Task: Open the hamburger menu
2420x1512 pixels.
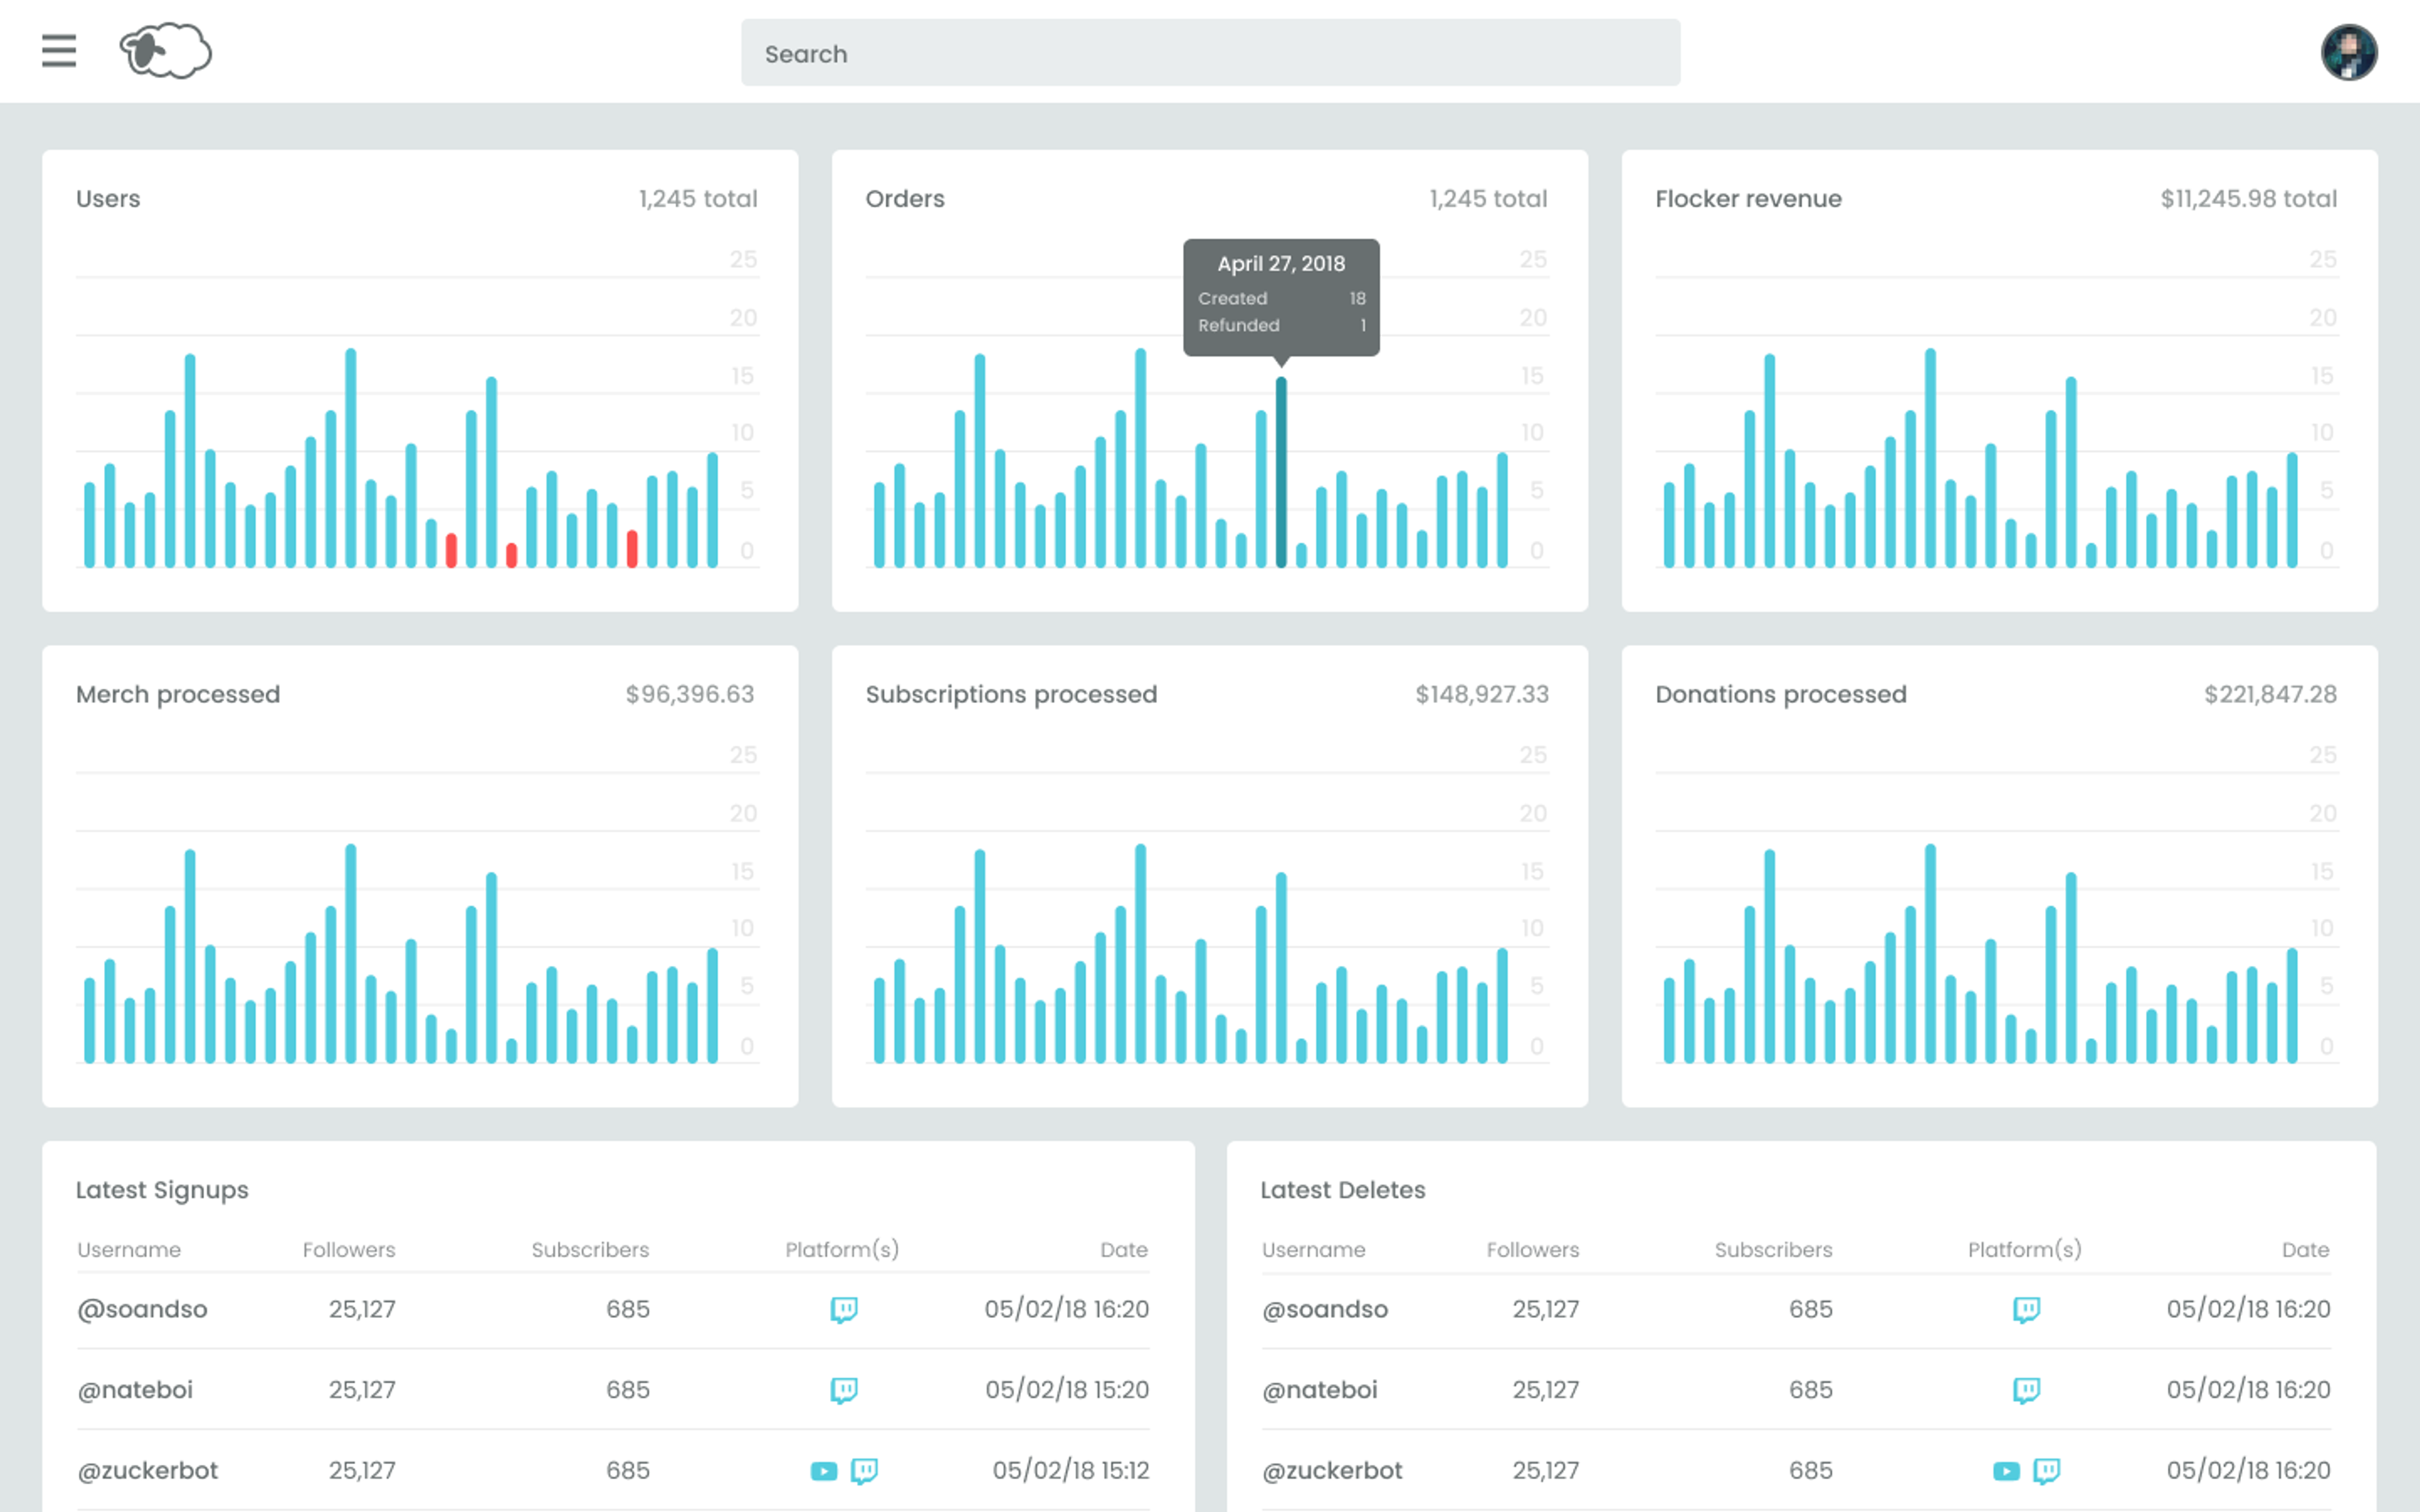Action: click(59, 51)
